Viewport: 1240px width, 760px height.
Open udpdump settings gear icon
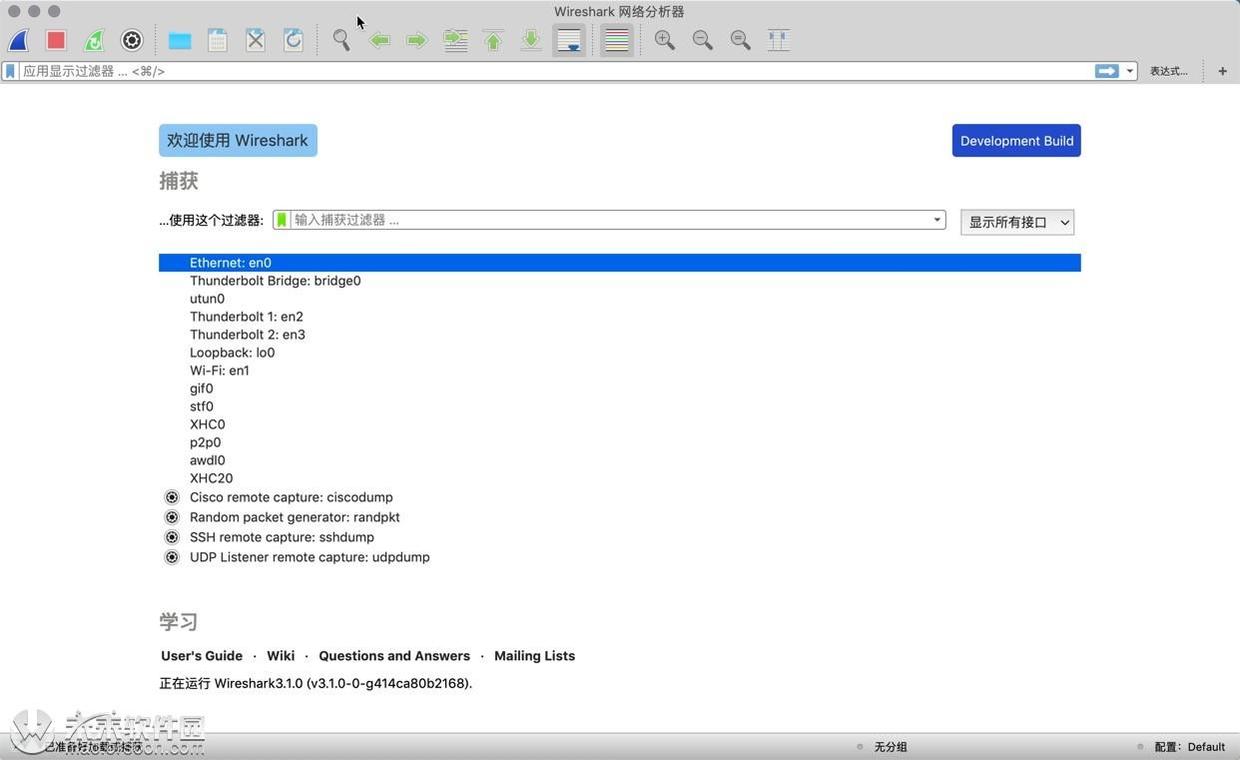point(172,557)
